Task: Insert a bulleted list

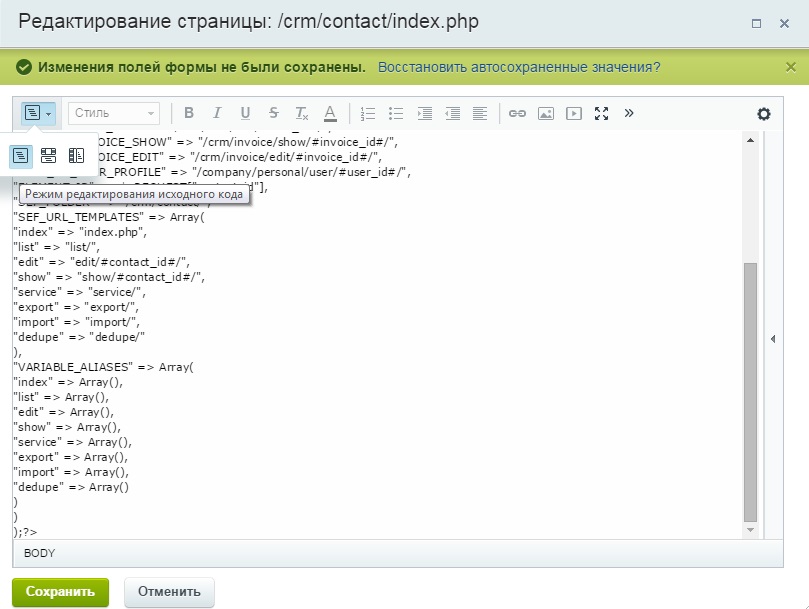Action: (x=396, y=114)
